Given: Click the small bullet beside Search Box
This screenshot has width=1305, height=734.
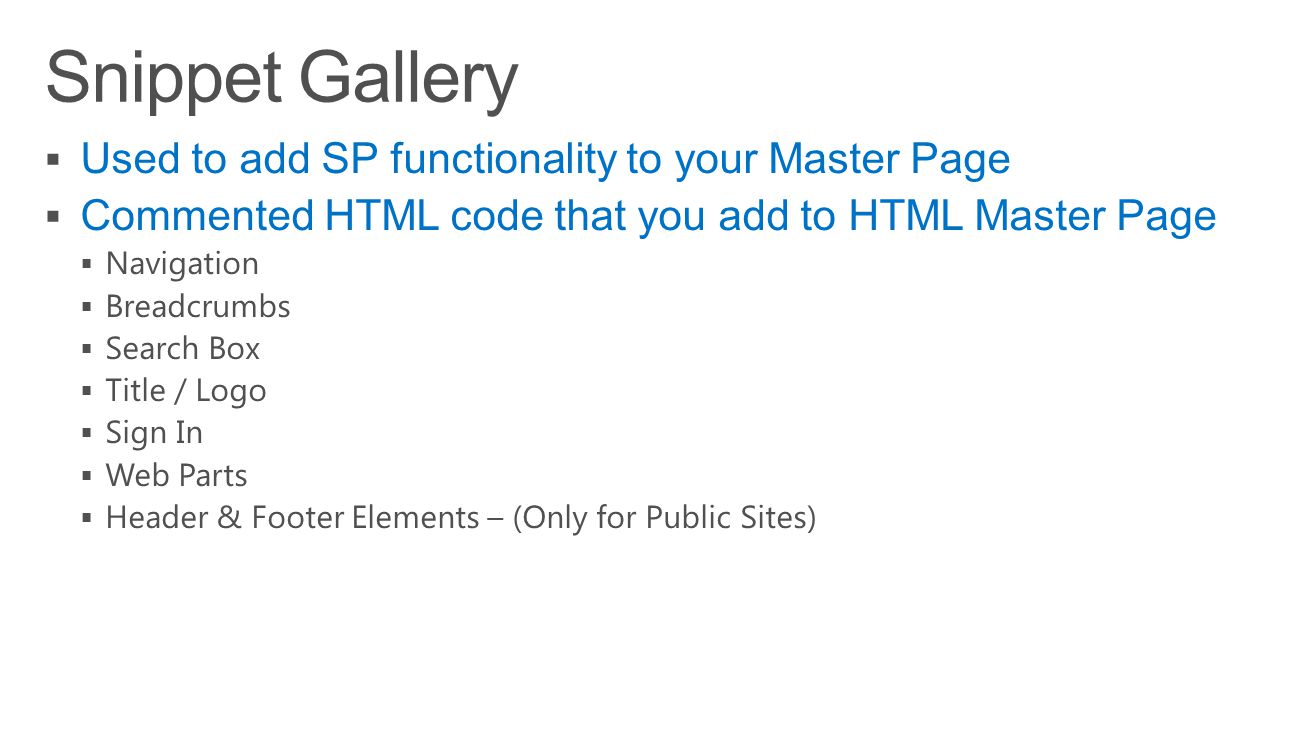Looking at the screenshot, I should point(87,349).
